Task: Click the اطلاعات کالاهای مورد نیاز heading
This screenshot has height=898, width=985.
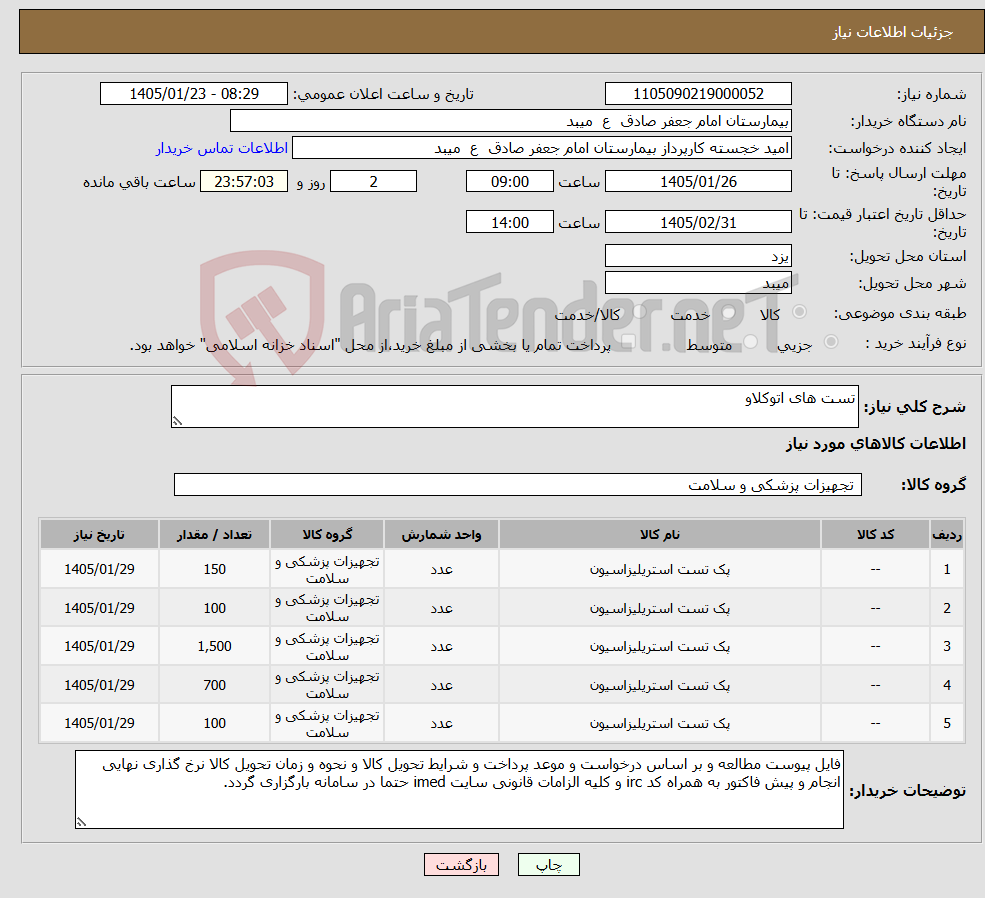Action: click(876, 444)
